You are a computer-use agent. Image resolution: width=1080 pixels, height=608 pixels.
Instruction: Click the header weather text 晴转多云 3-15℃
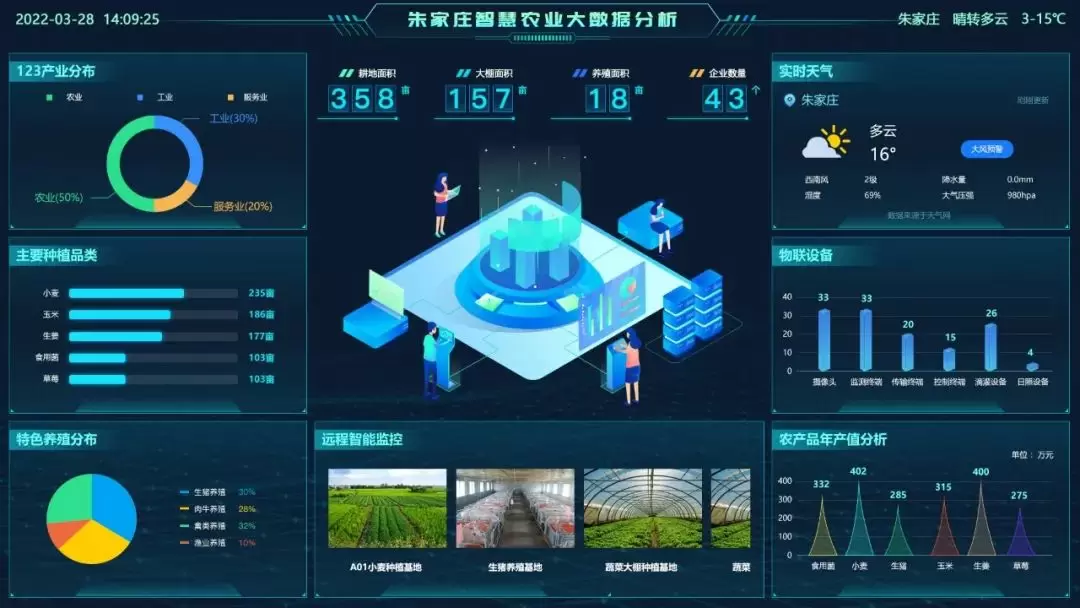click(1009, 19)
